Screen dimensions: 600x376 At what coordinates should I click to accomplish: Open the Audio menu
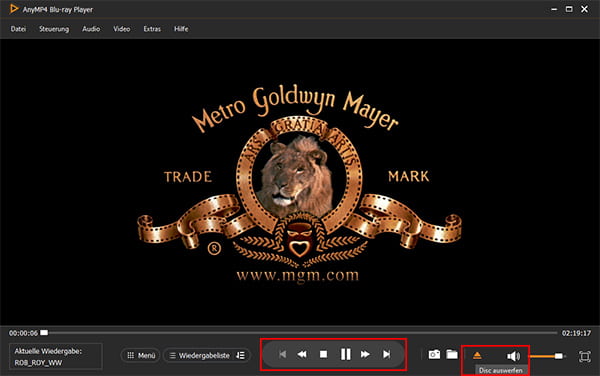click(91, 29)
